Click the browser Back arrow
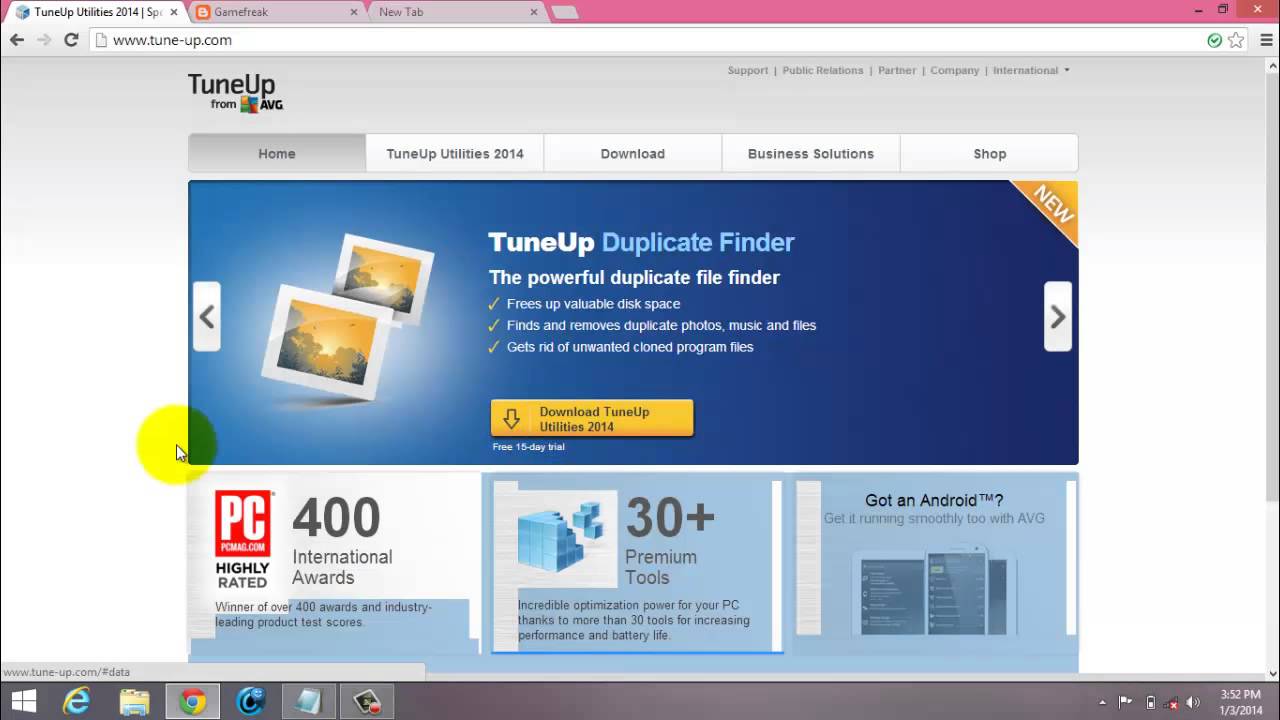The width and height of the screenshot is (1280, 720). (17, 40)
